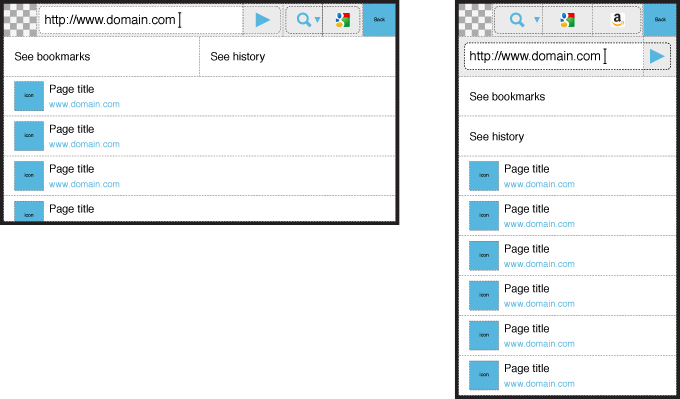
Task: Click the blue go arrow in portrait mockup
Action: 657,56
